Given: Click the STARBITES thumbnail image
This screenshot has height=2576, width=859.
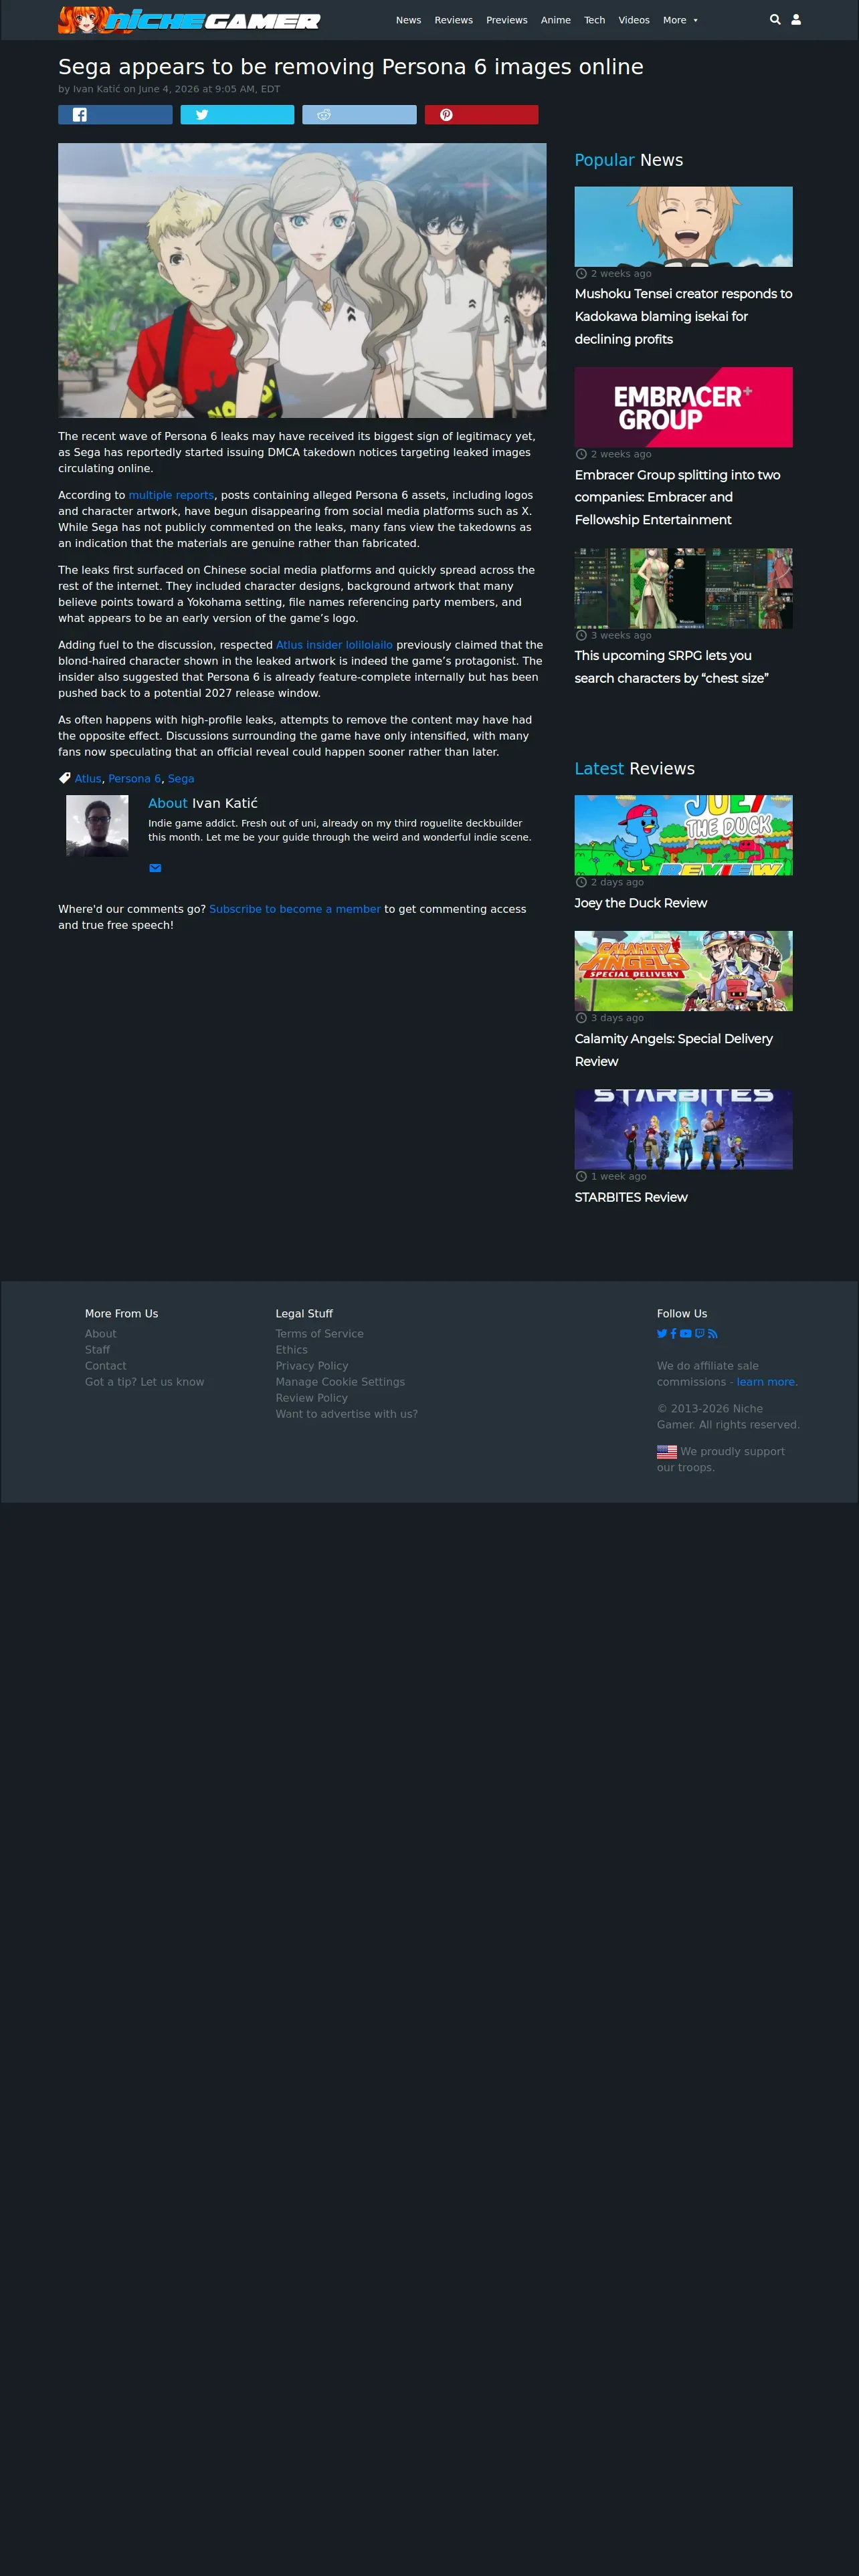Looking at the screenshot, I should (684, 1130).
